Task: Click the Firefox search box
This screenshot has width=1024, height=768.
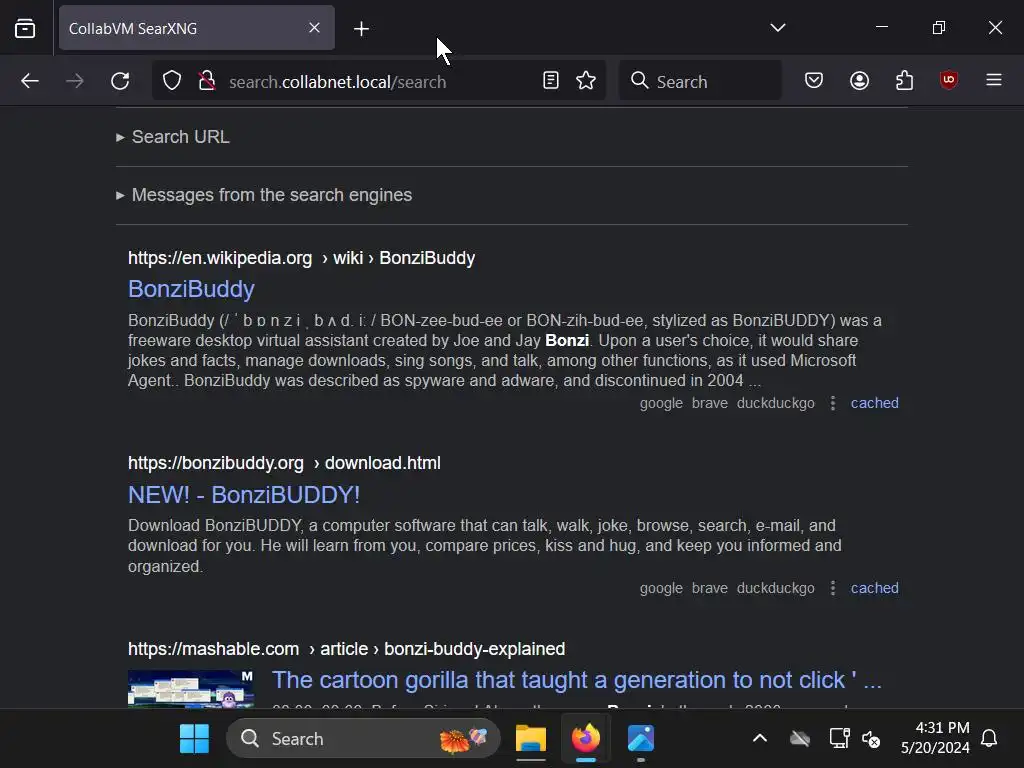Action: [700, 81]
